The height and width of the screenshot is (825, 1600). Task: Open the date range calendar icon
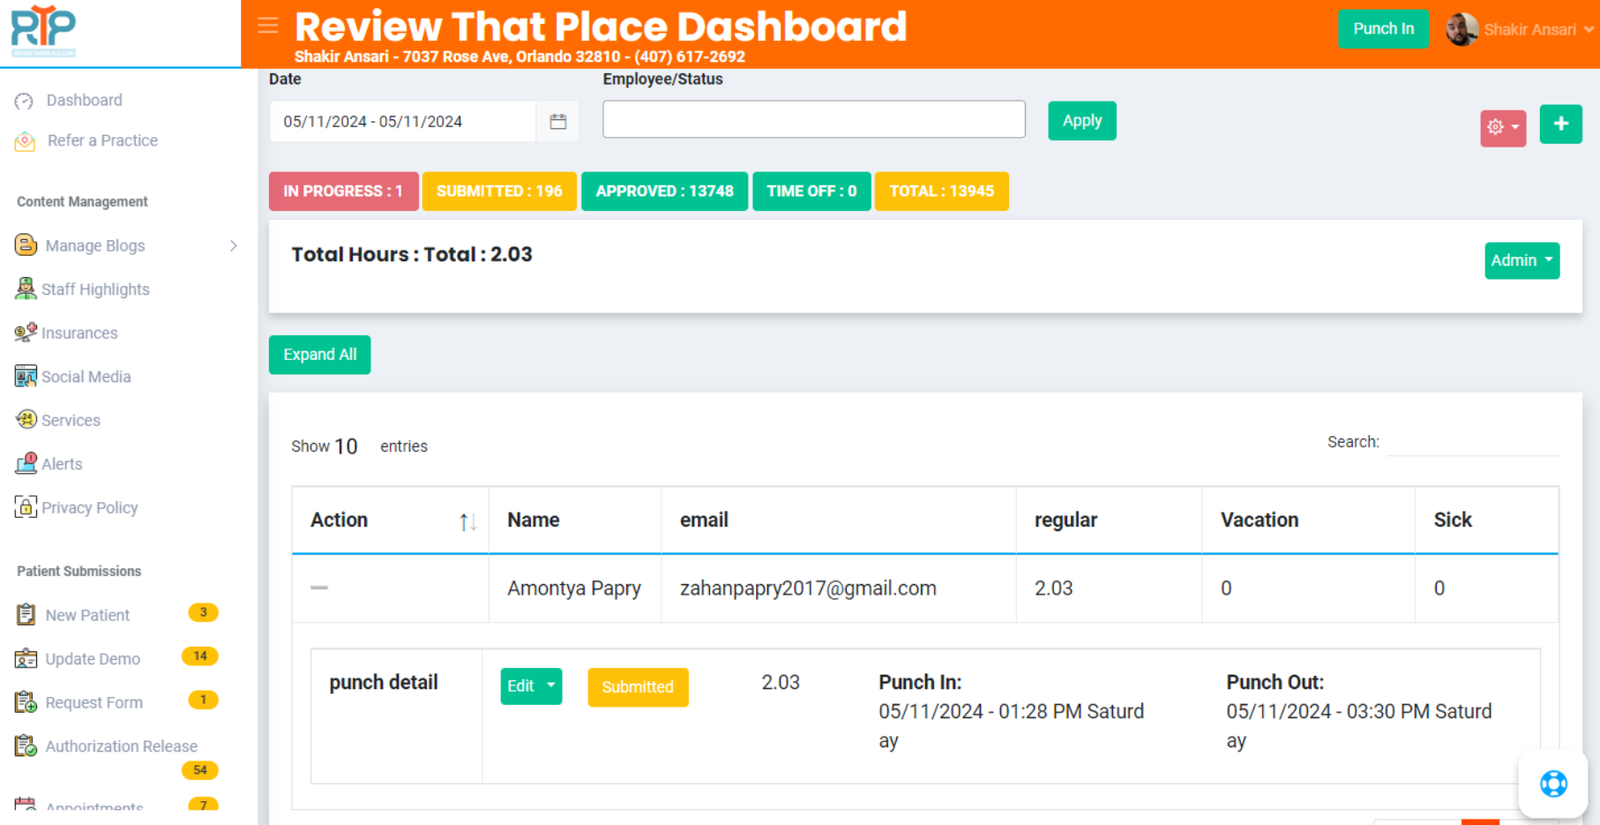558,121
